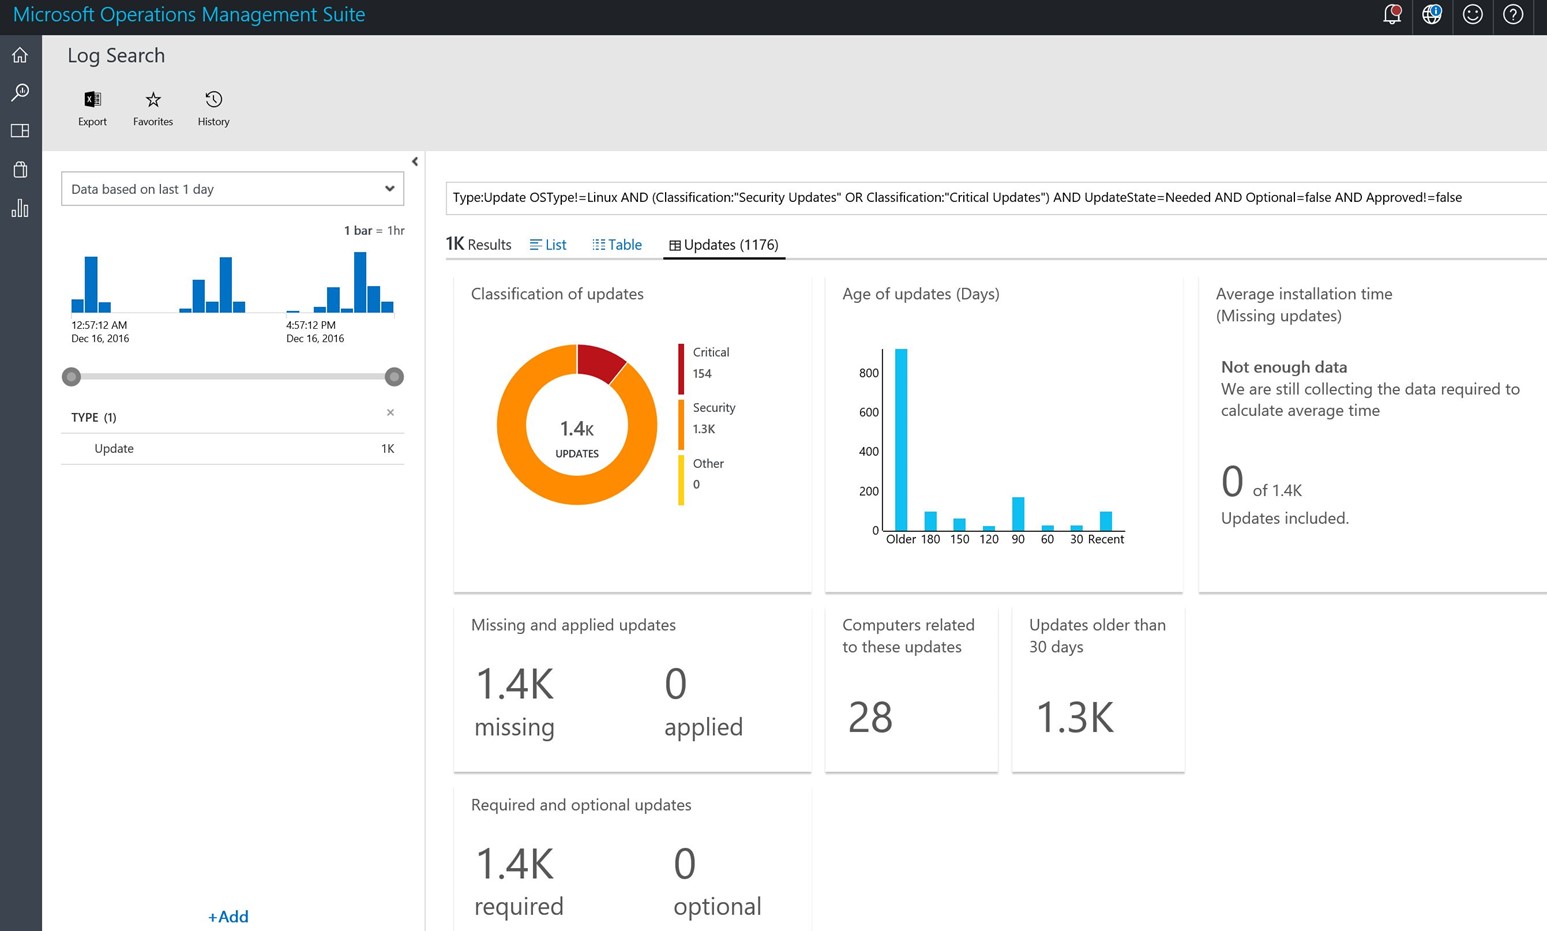Click 'Not enough data' message
This screenshot has width=1547, height=931.
click(x=1284, y=367)
